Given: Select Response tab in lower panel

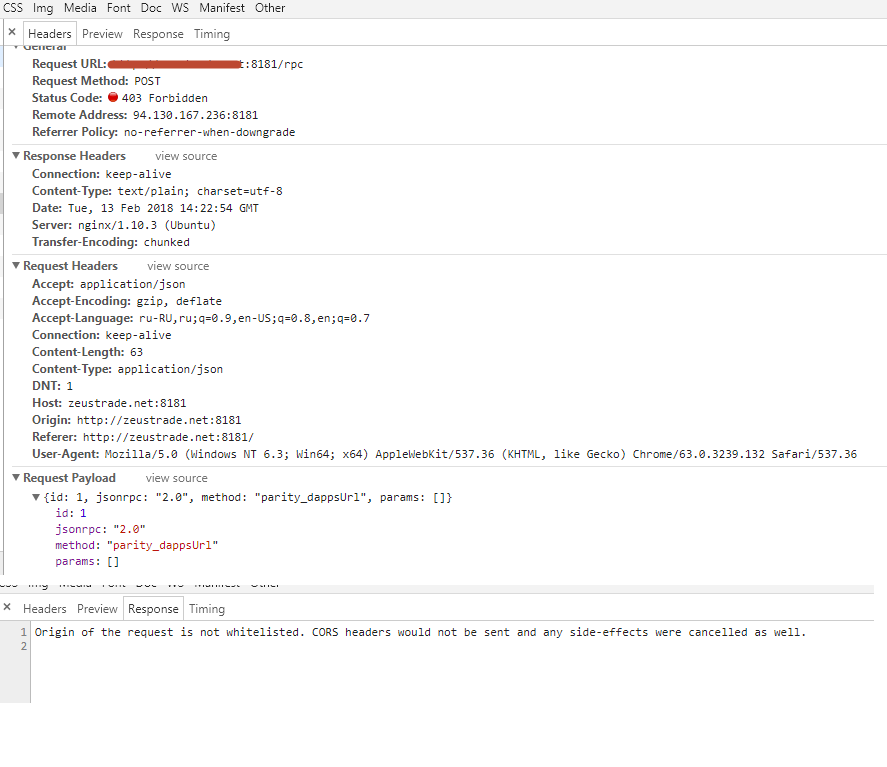Looking at the screenshot, I should click(x=153, y=609).
